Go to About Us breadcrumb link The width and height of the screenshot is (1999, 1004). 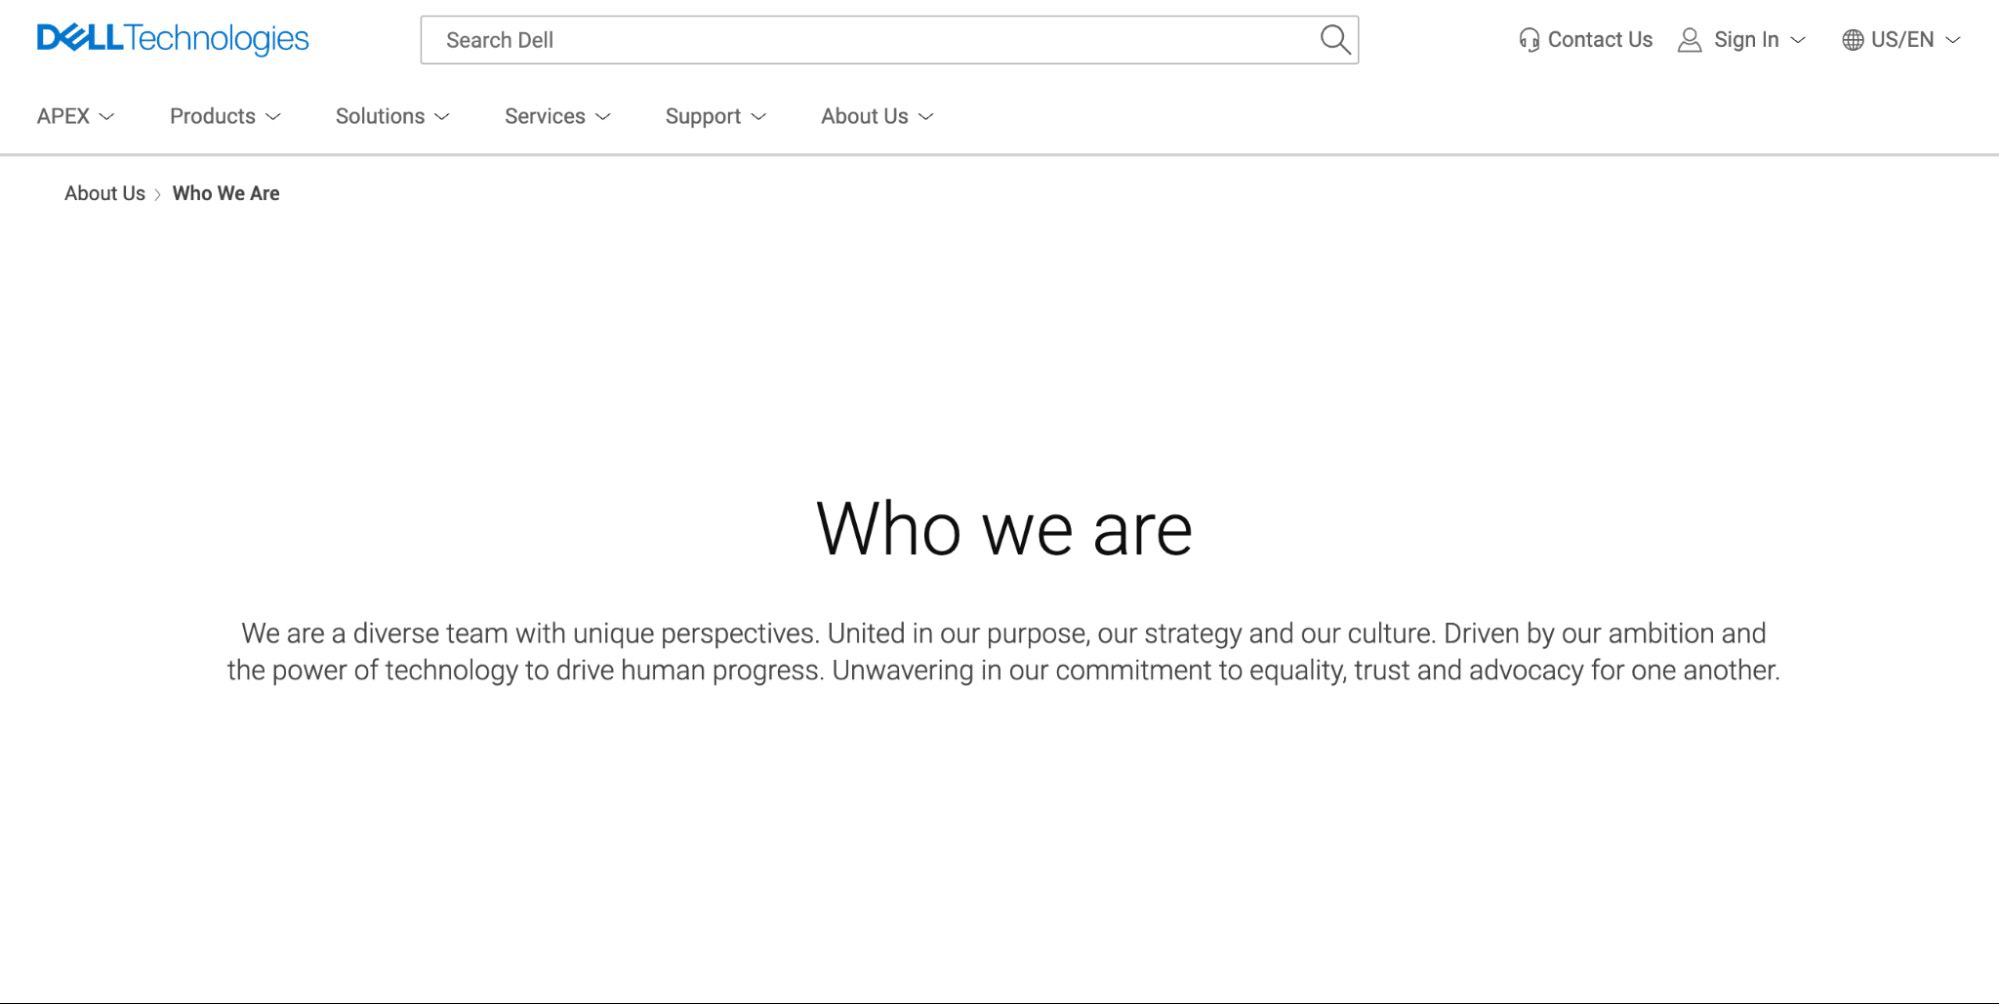pyautogui.click(x=105, y=193)
